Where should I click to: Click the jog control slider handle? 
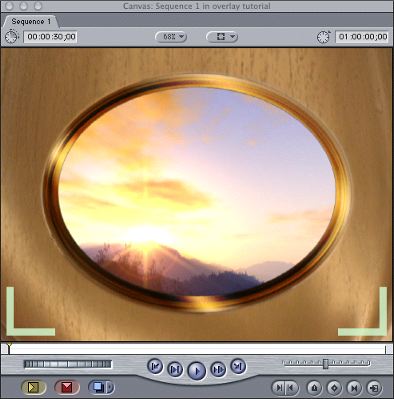326,364
